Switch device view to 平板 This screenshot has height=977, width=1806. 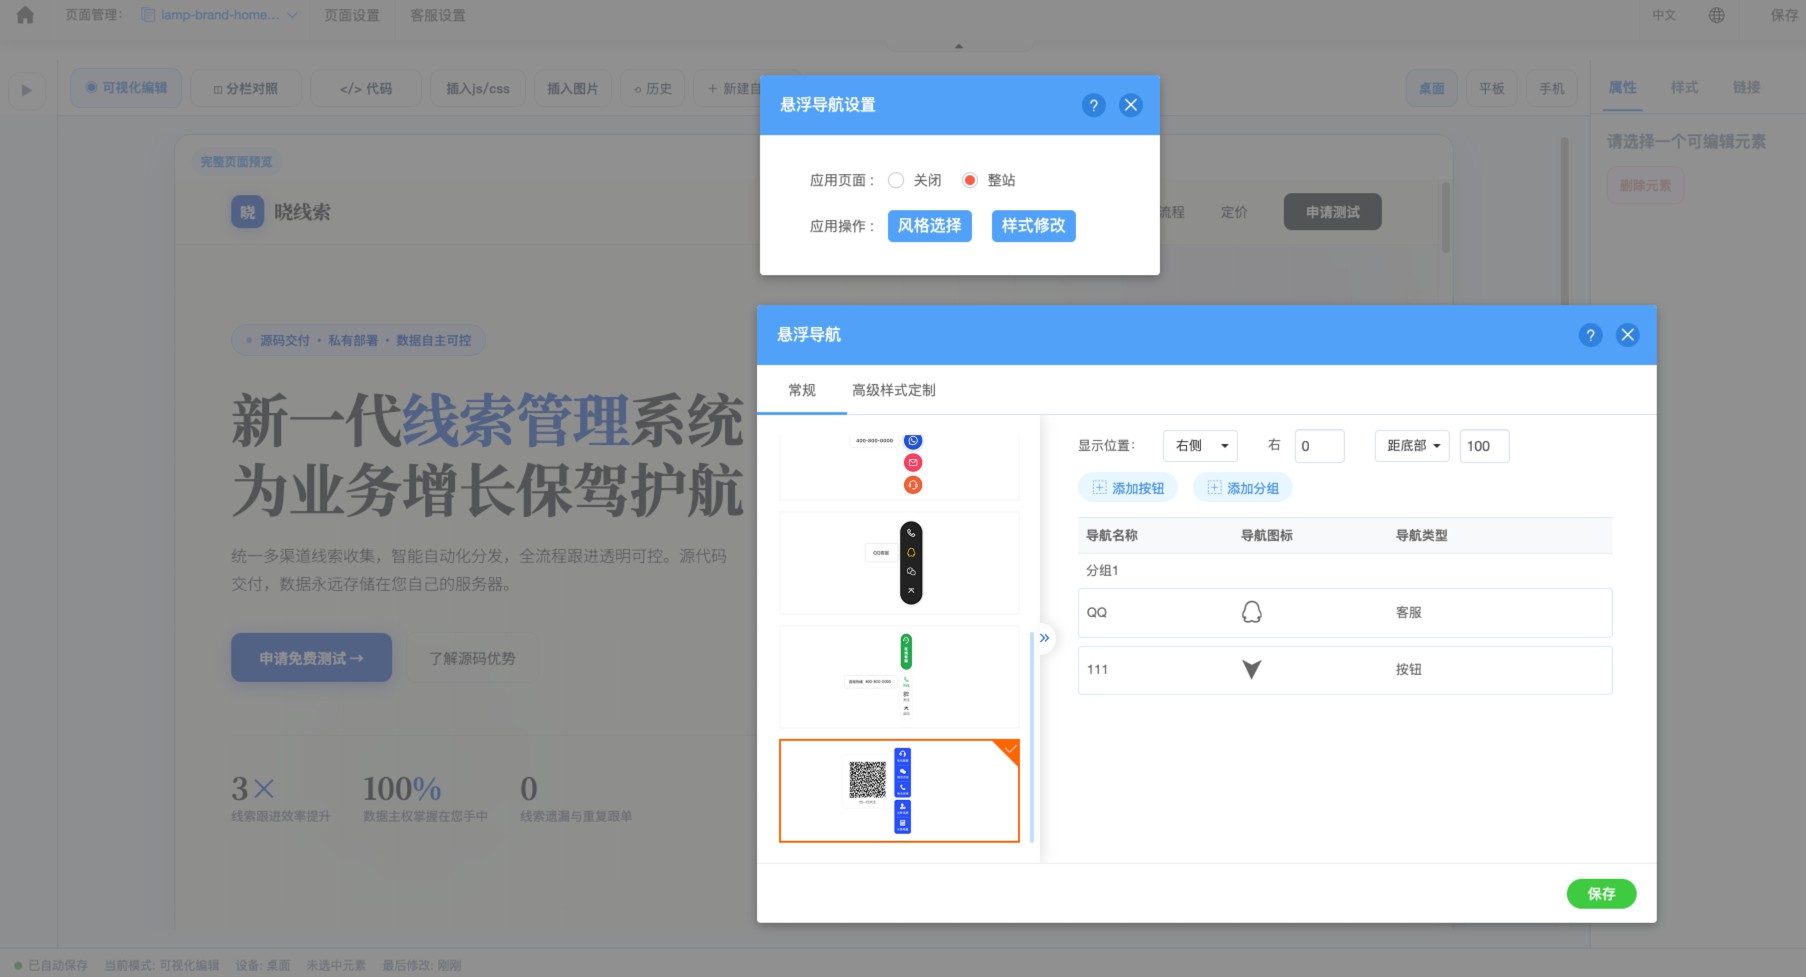coord(1492,88)
